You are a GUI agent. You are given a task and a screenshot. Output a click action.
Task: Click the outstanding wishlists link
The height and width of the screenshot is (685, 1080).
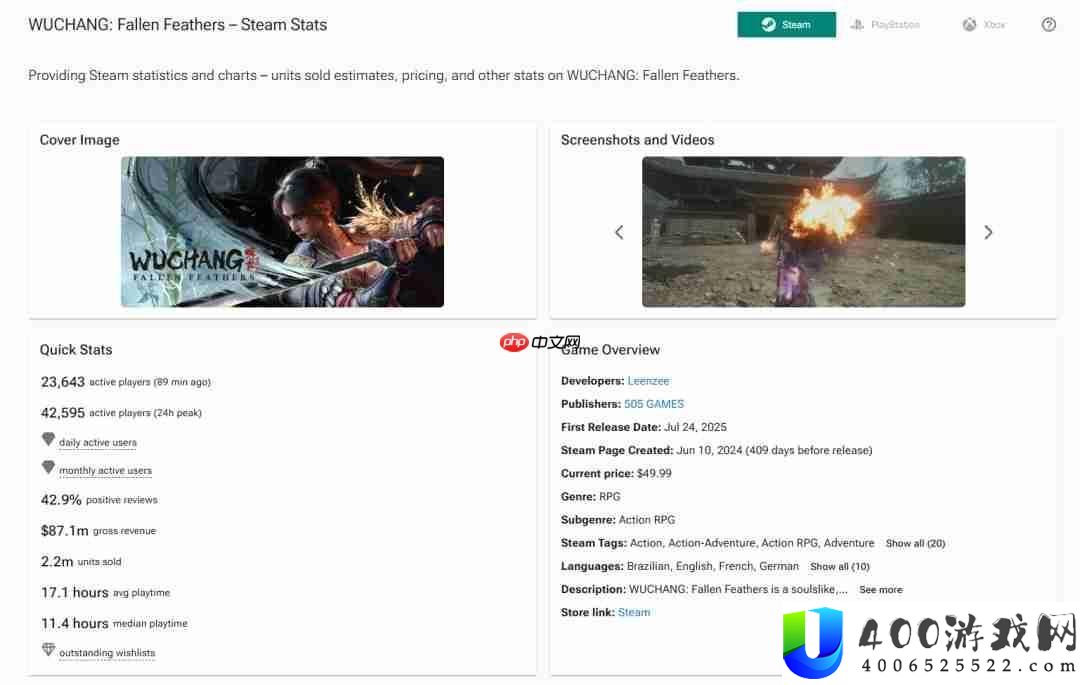[x=107, y=653]
